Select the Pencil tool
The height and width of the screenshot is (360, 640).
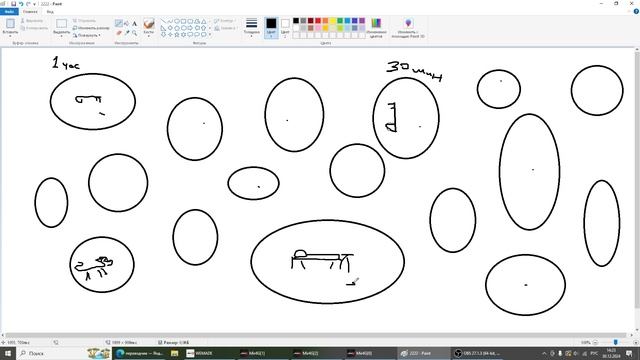pos(119,24)
